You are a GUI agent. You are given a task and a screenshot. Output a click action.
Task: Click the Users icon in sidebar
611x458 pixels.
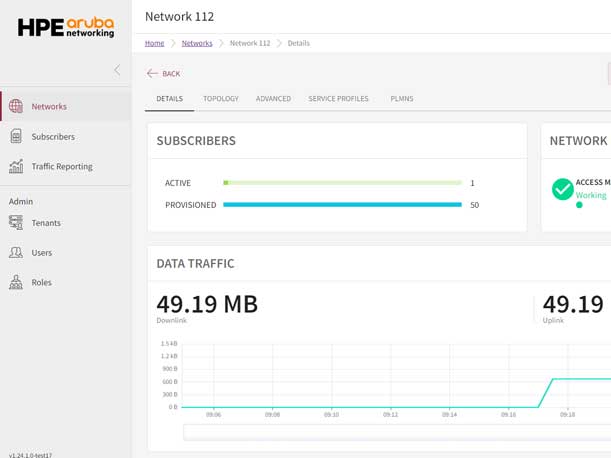pos(16,253)
